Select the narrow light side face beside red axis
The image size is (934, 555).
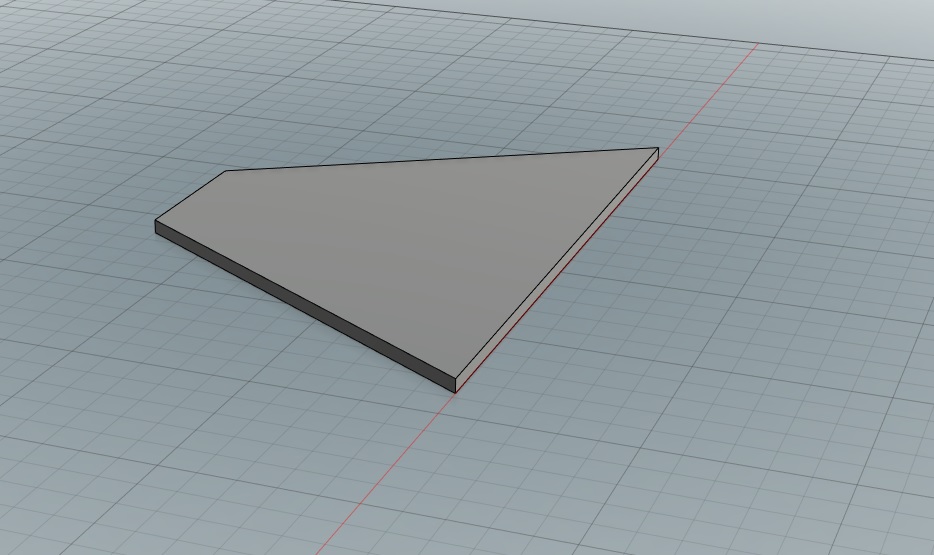coord(557,270)
